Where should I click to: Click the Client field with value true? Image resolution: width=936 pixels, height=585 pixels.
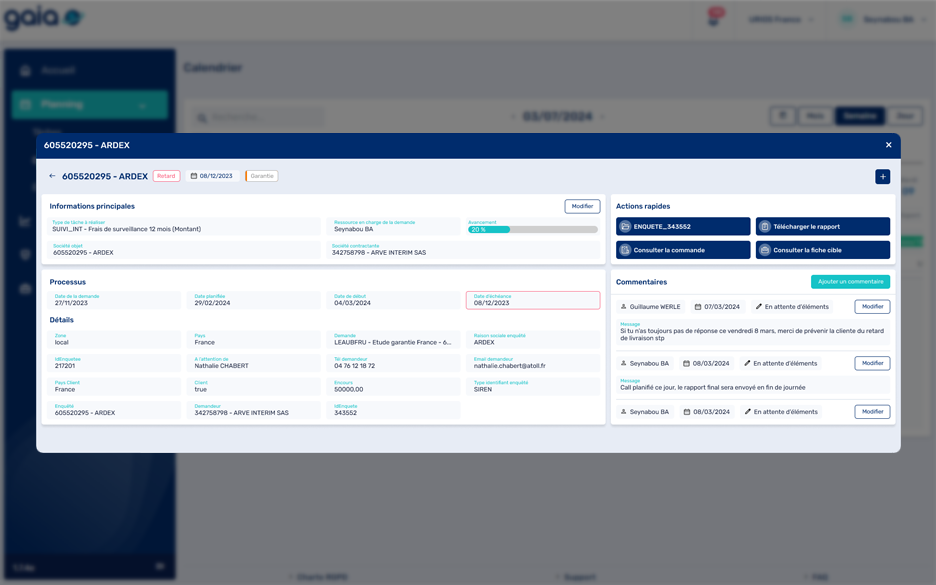click(x=254, y=386)
